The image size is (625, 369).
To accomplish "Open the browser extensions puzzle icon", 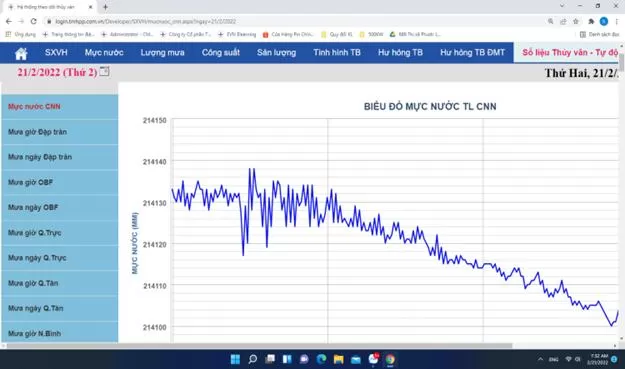I will coord(591,22).
